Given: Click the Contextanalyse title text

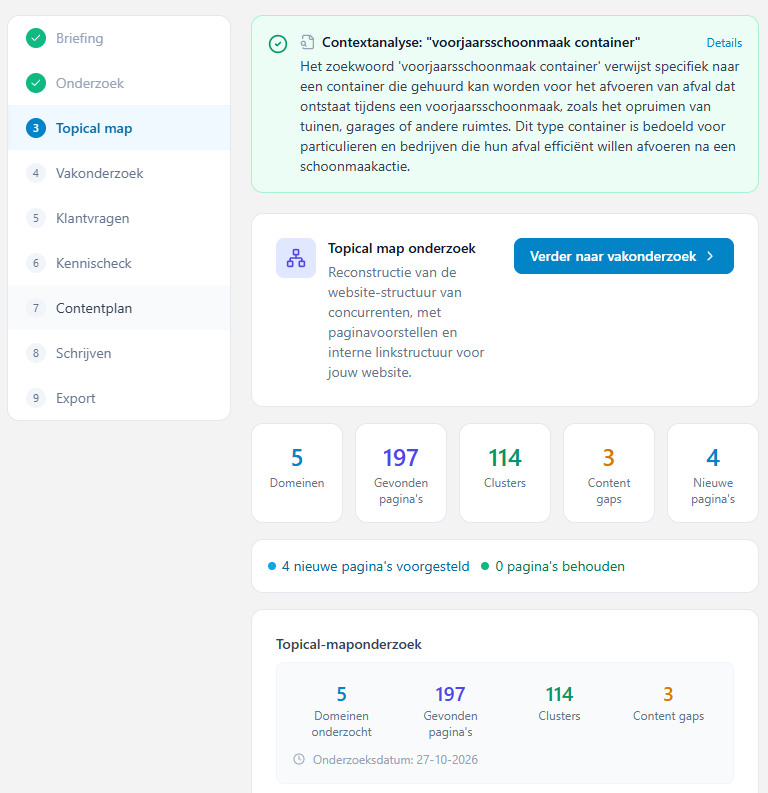Looking at the screenshot, I should click(x=481, y=42).
